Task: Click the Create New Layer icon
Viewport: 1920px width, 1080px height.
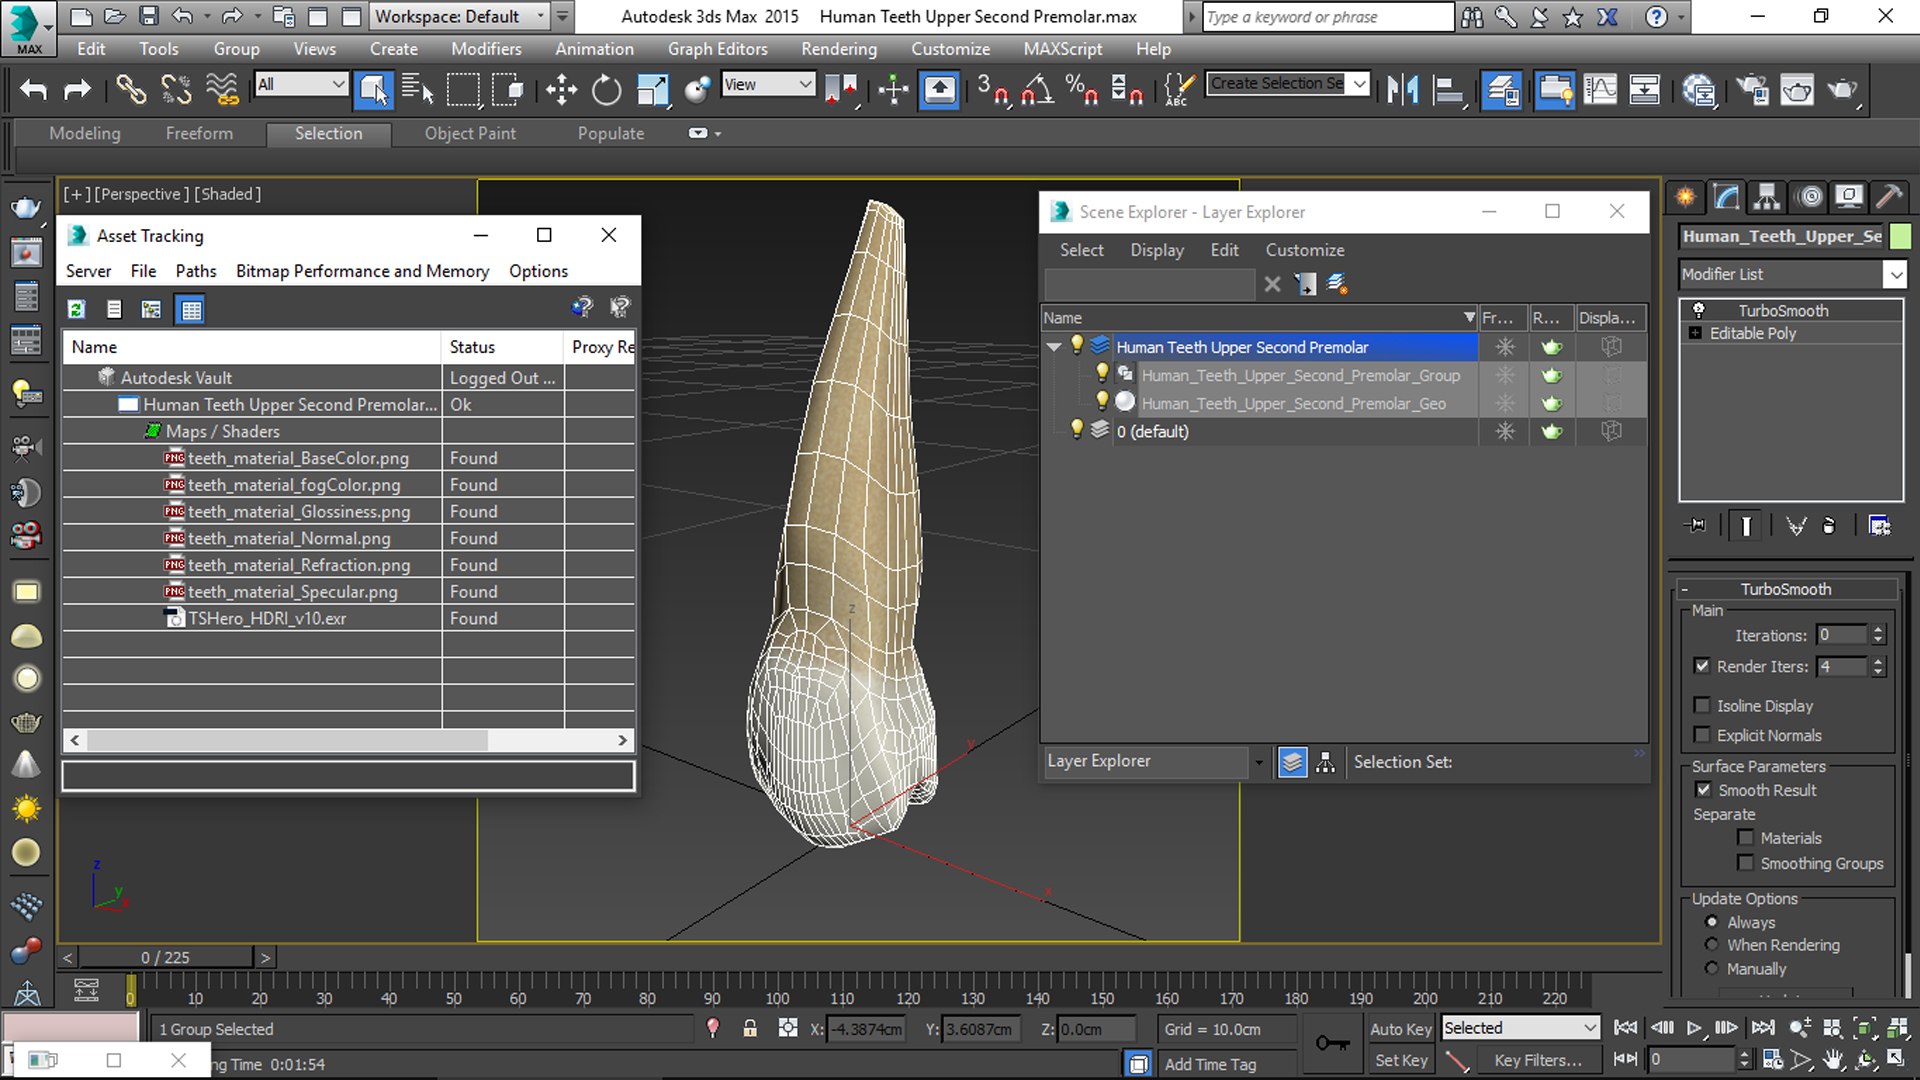Action: pyautogui.click(x=1337, y=284)
